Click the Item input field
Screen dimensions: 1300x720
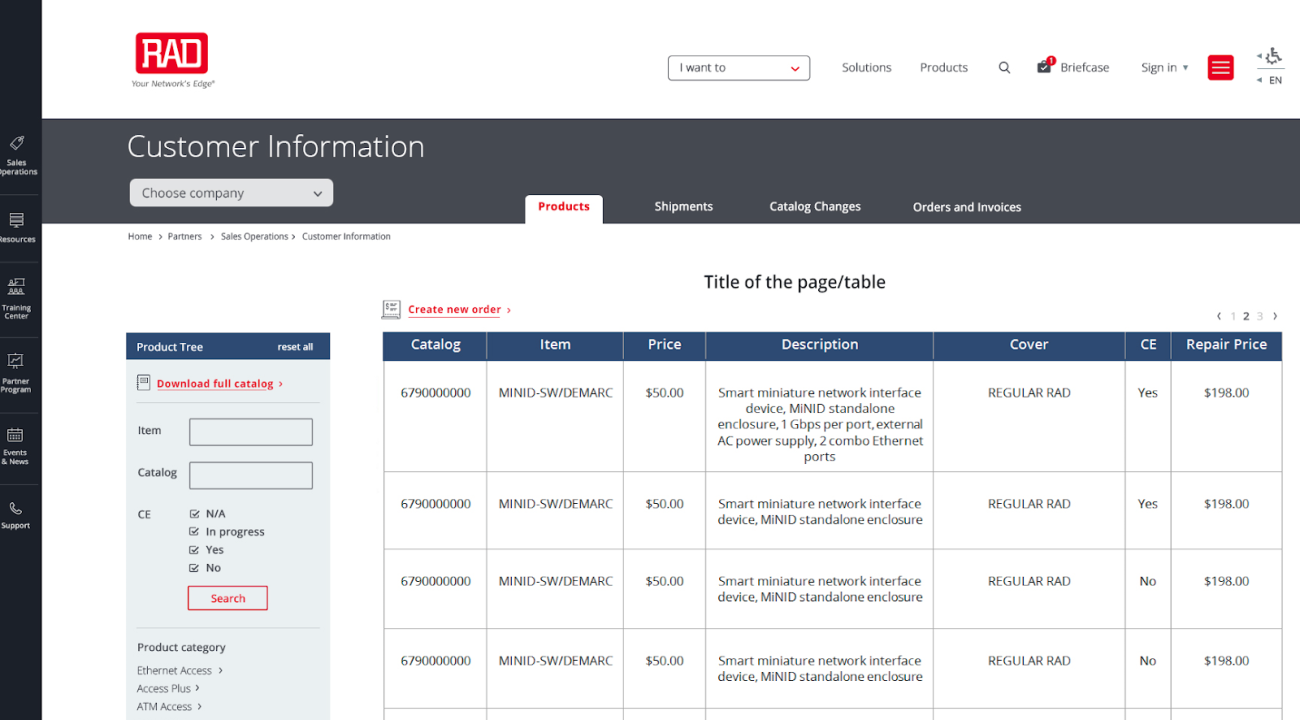(x=251, y=432)
